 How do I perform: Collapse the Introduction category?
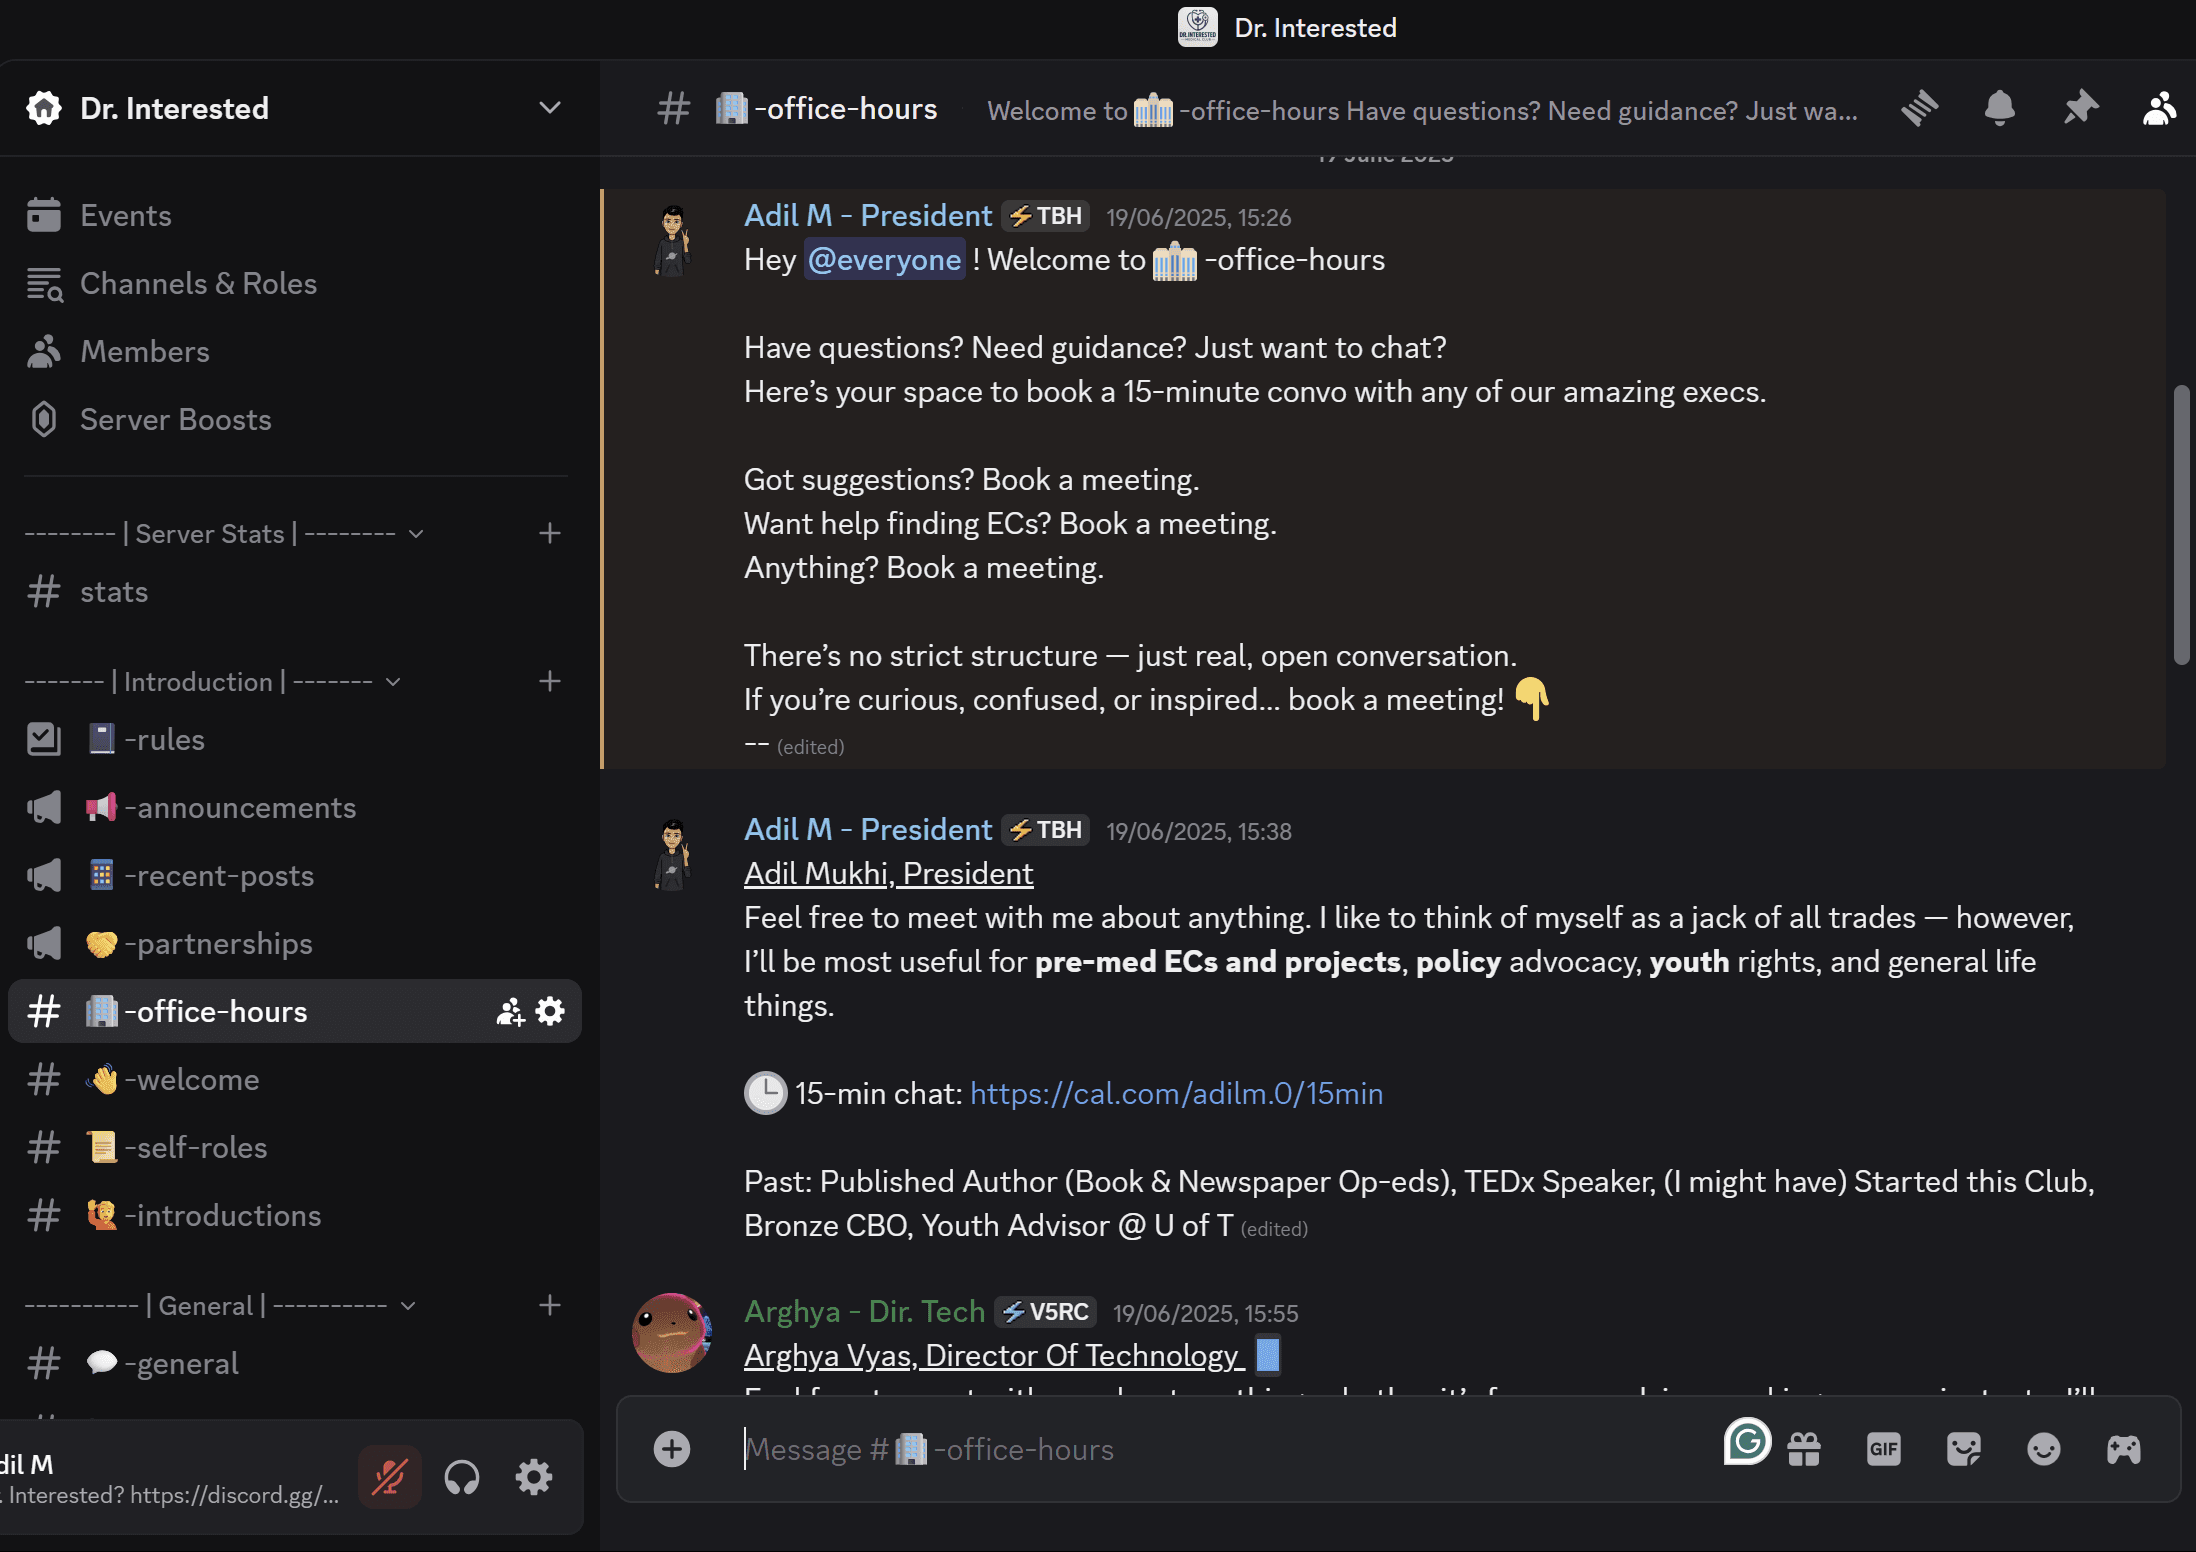pos(391,681)
